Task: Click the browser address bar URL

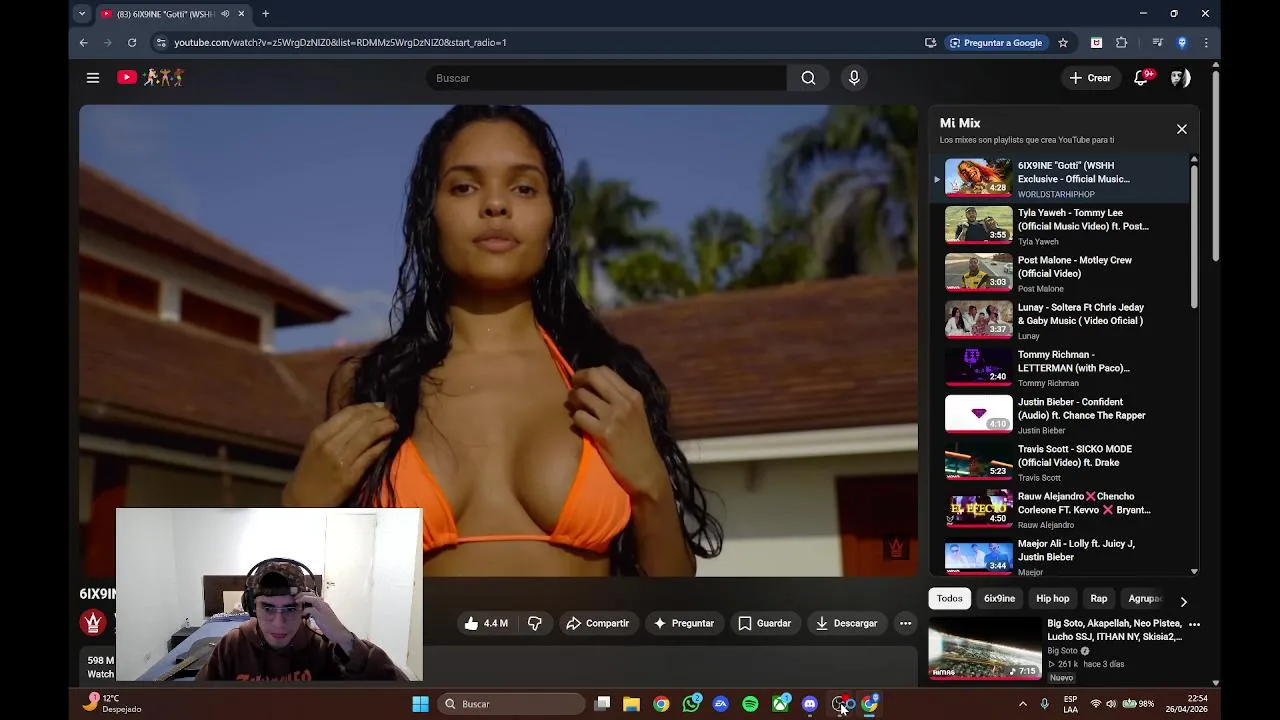Action: (x=340, y=43)
